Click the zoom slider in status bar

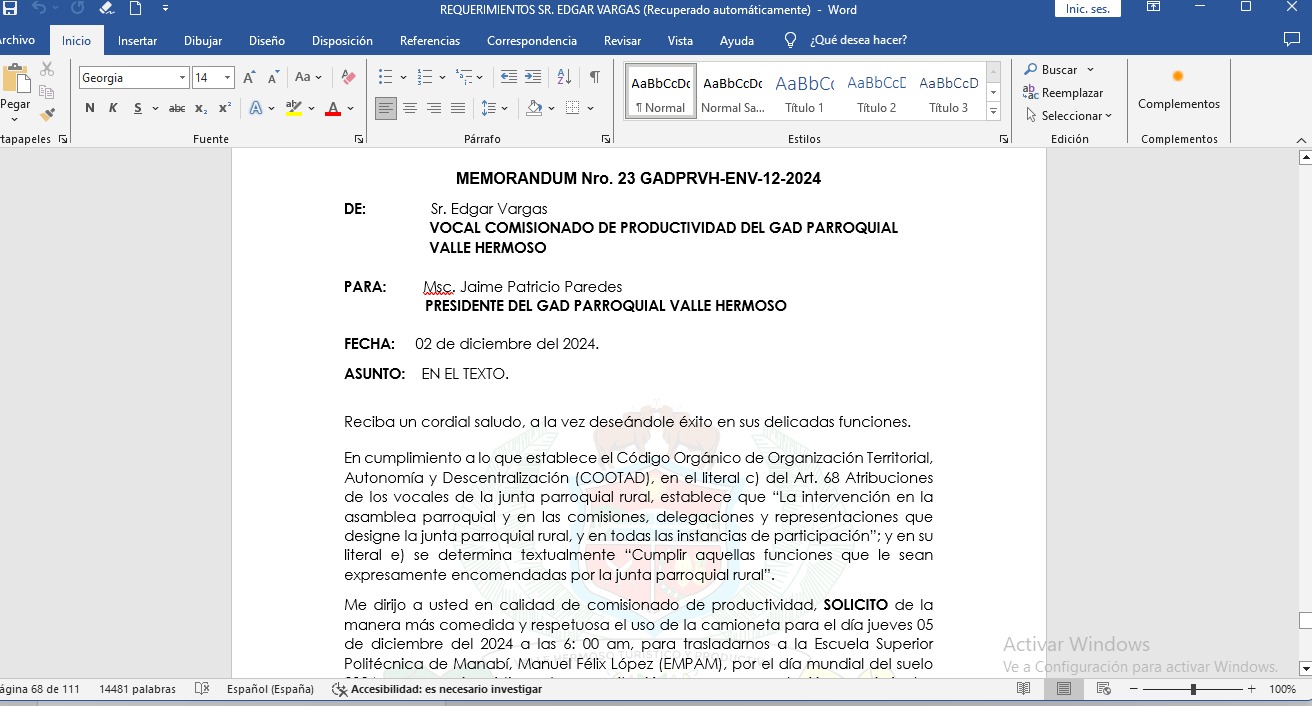(x=1193, y=689)
